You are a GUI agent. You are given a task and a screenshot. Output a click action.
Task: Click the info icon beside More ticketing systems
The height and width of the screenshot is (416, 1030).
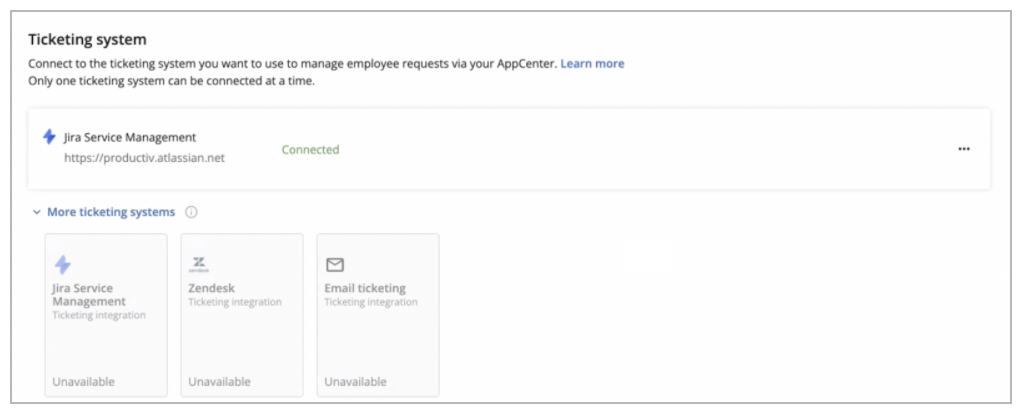191,212
